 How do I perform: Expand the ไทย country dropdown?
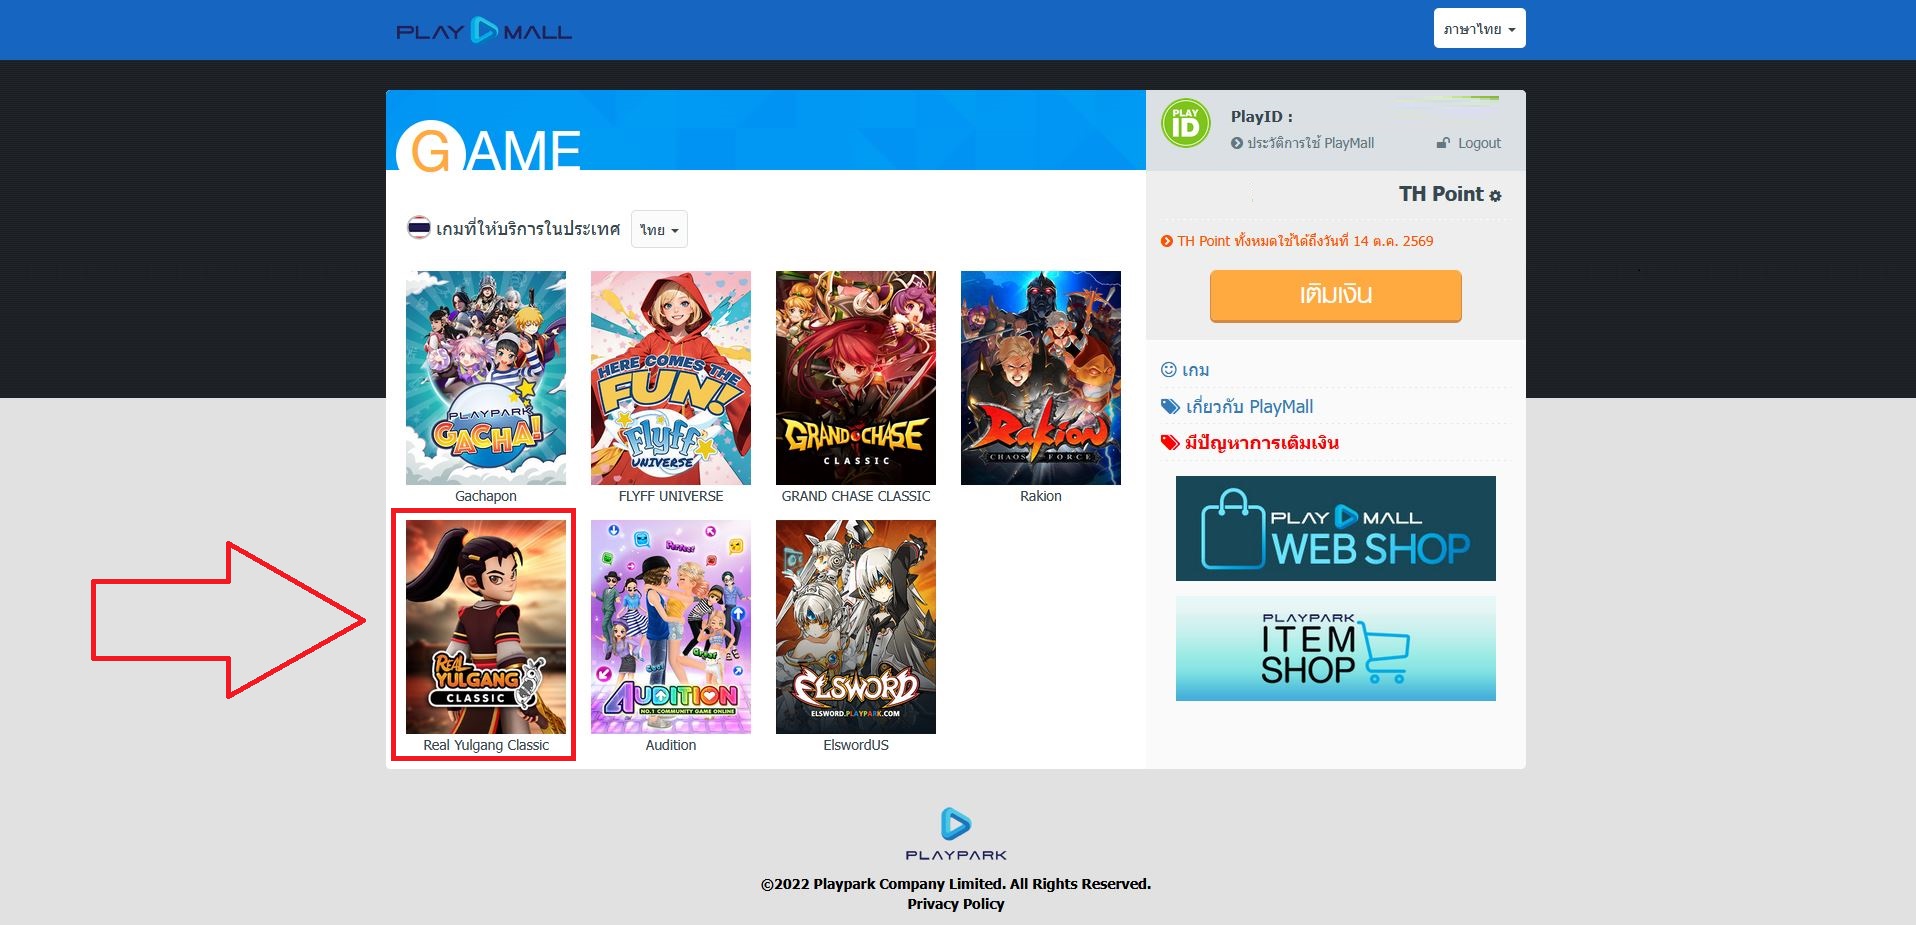pyautogui.click(x=659, y=230)
